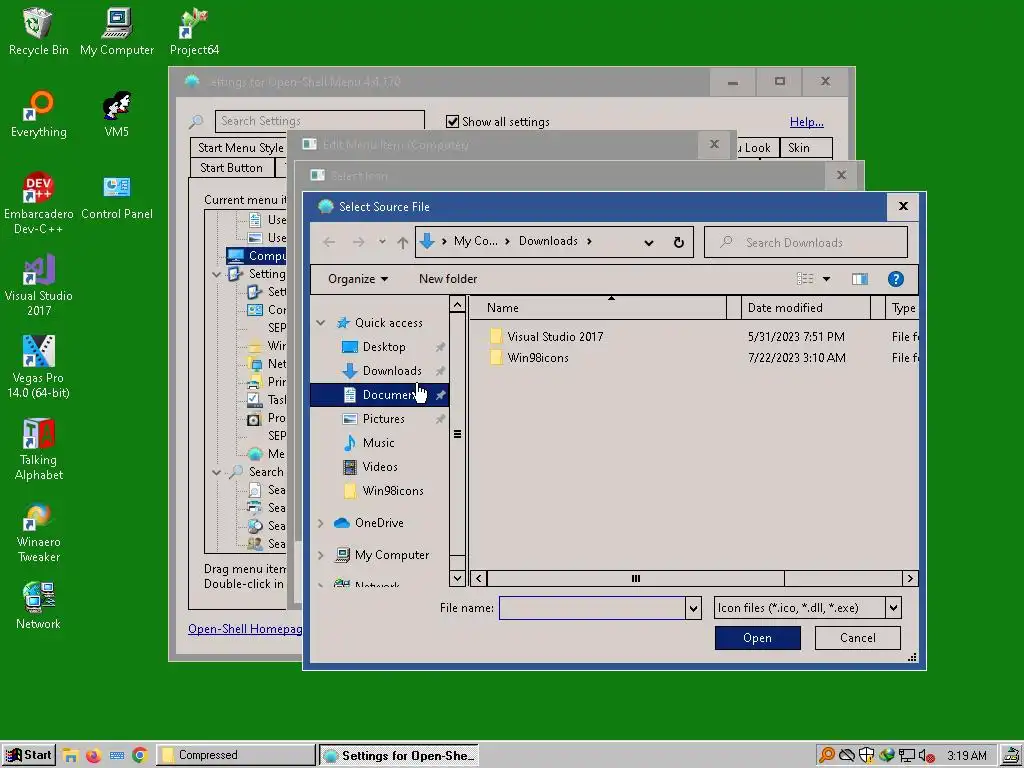
Task: Click the Firefox icon in taskbar
Action: coord(93,756)
